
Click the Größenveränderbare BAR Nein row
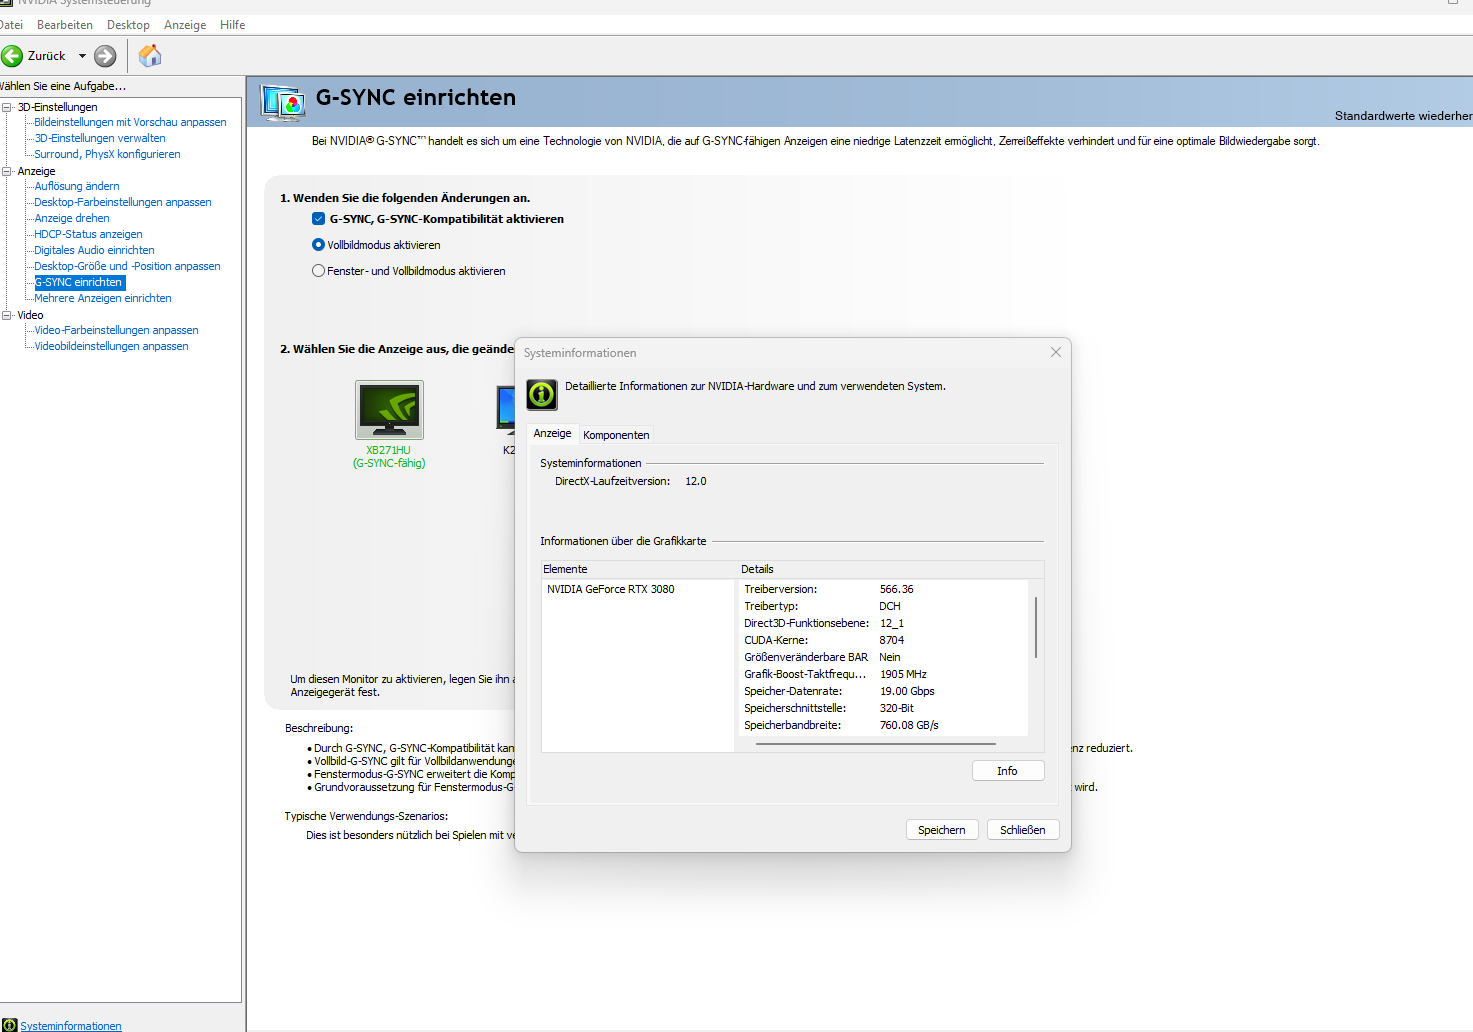click(x=884, y=657)
